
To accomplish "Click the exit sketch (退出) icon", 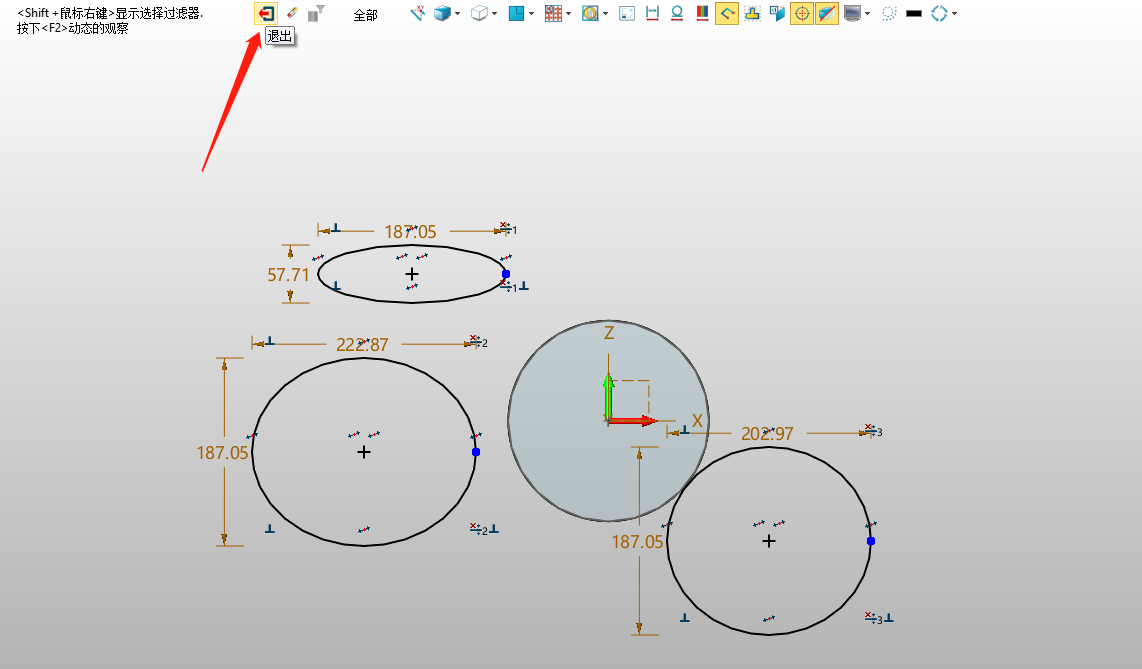I will pyautogui.click(x=265, y=14).
